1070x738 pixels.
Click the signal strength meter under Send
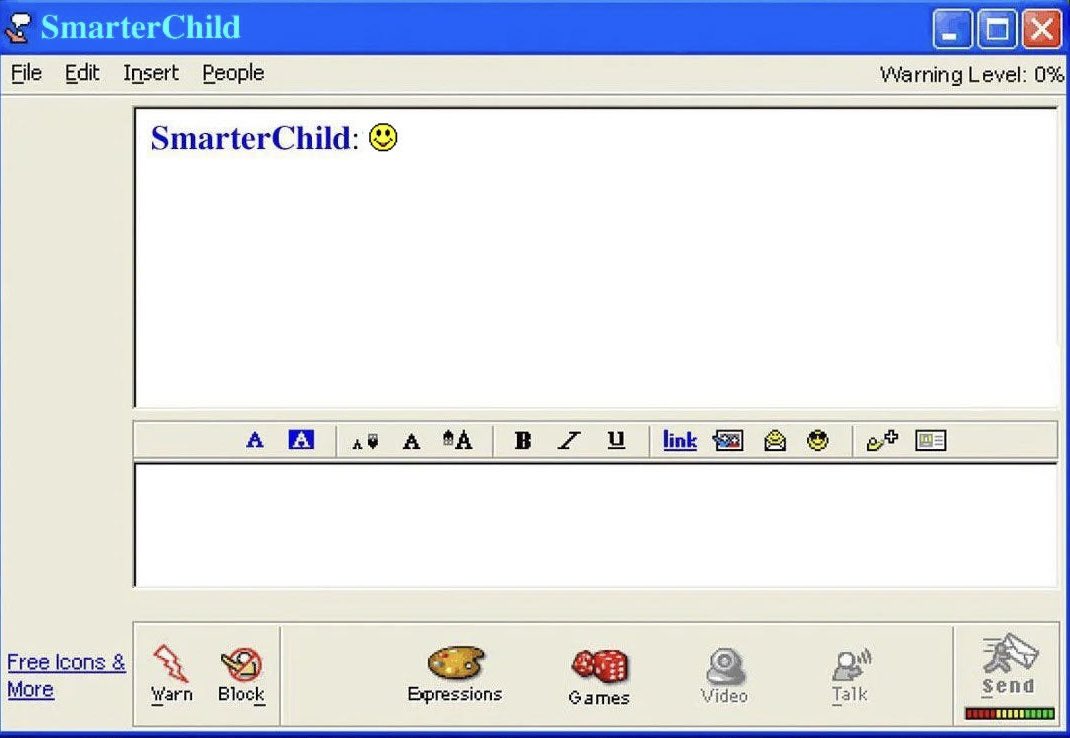(1010, 713)
